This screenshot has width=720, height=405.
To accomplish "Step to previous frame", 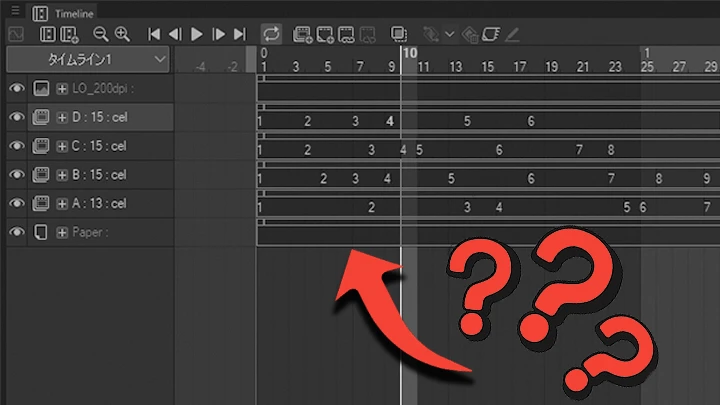I will (175, 34).
